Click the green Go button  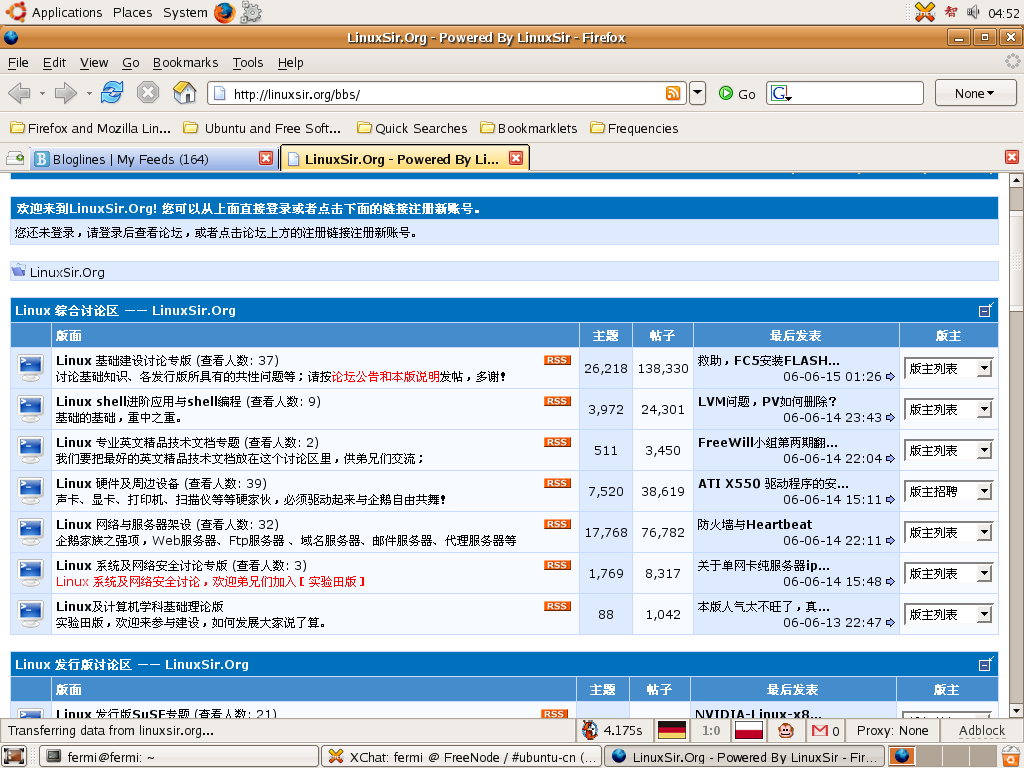[737, 93]
